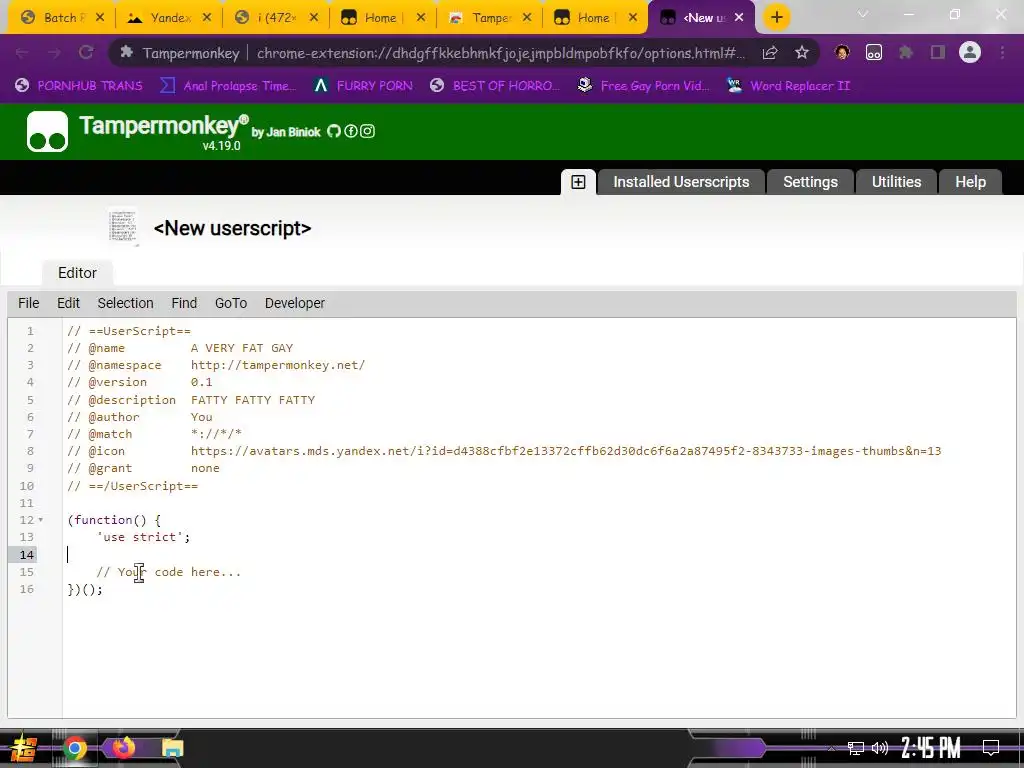Open Chrome from the taskbar

[75, 748]
